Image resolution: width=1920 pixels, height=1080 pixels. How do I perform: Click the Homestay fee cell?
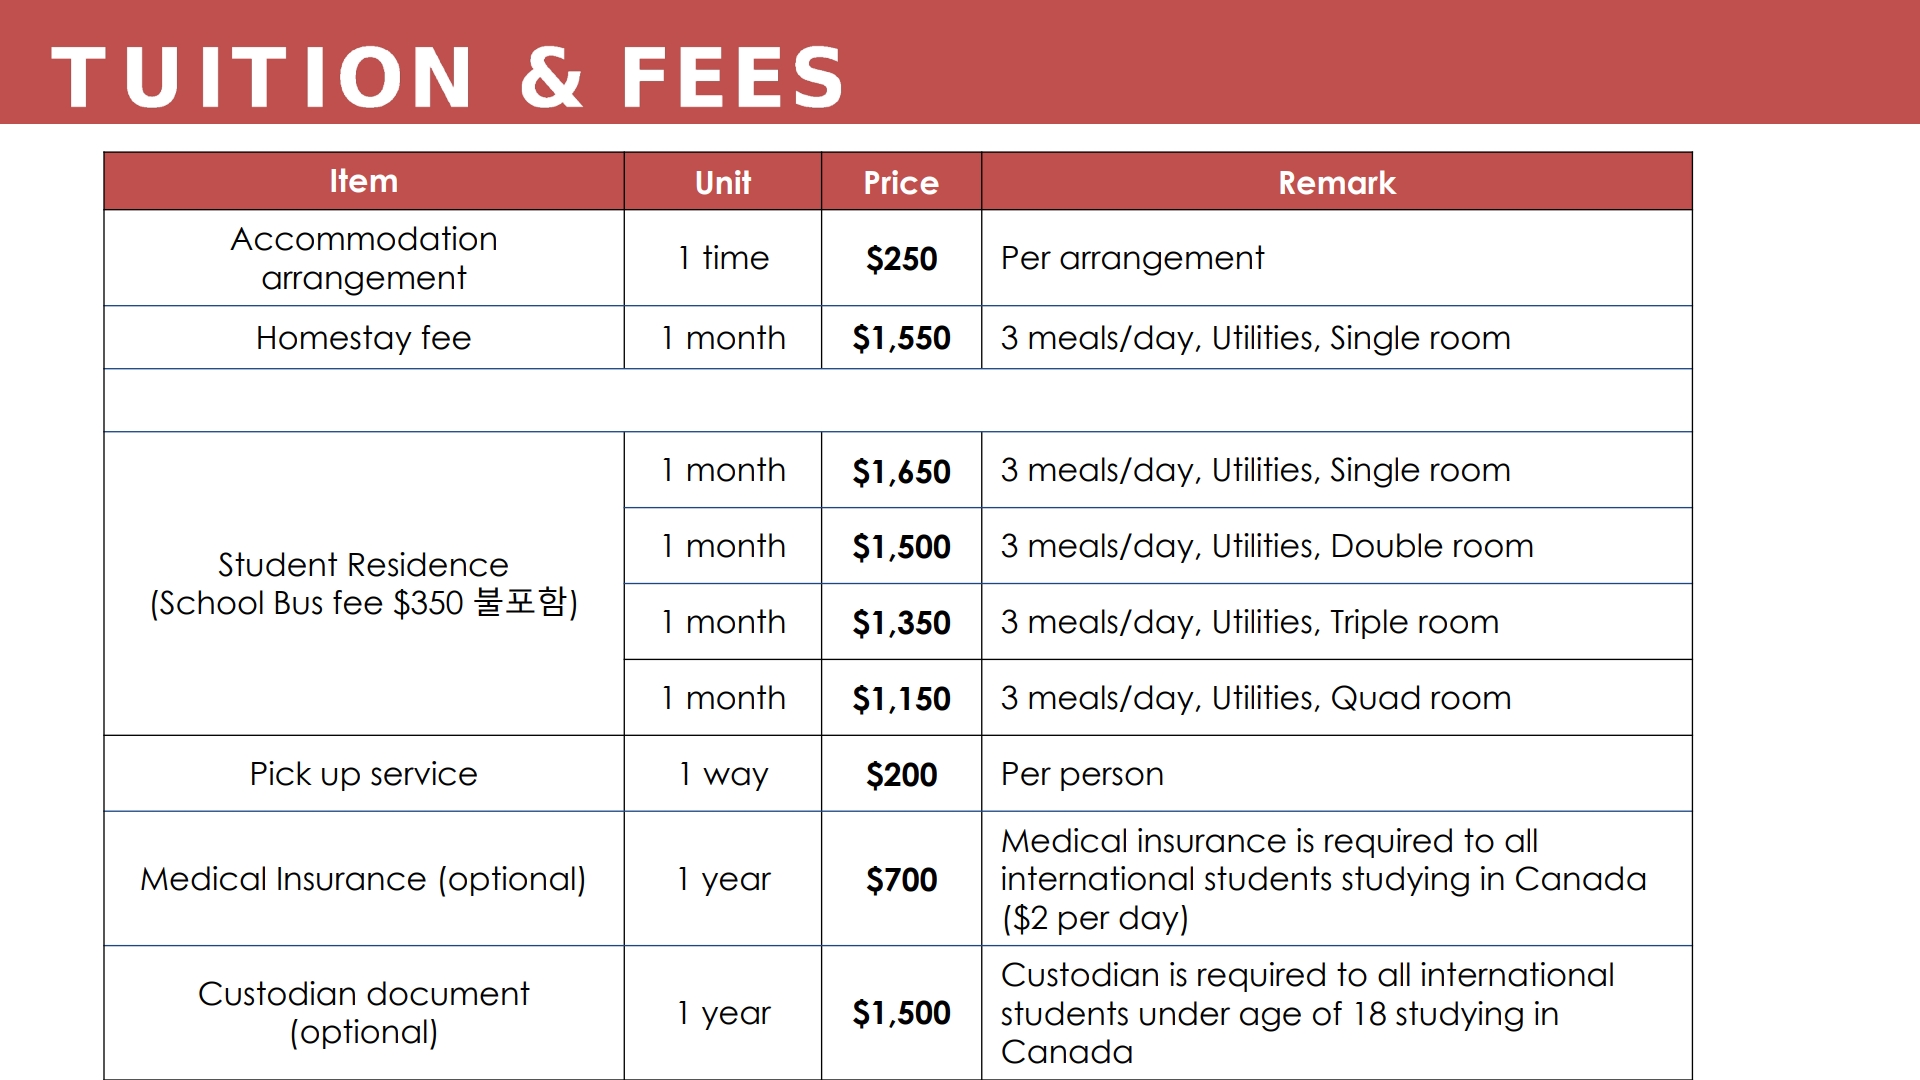coord(364,338)
